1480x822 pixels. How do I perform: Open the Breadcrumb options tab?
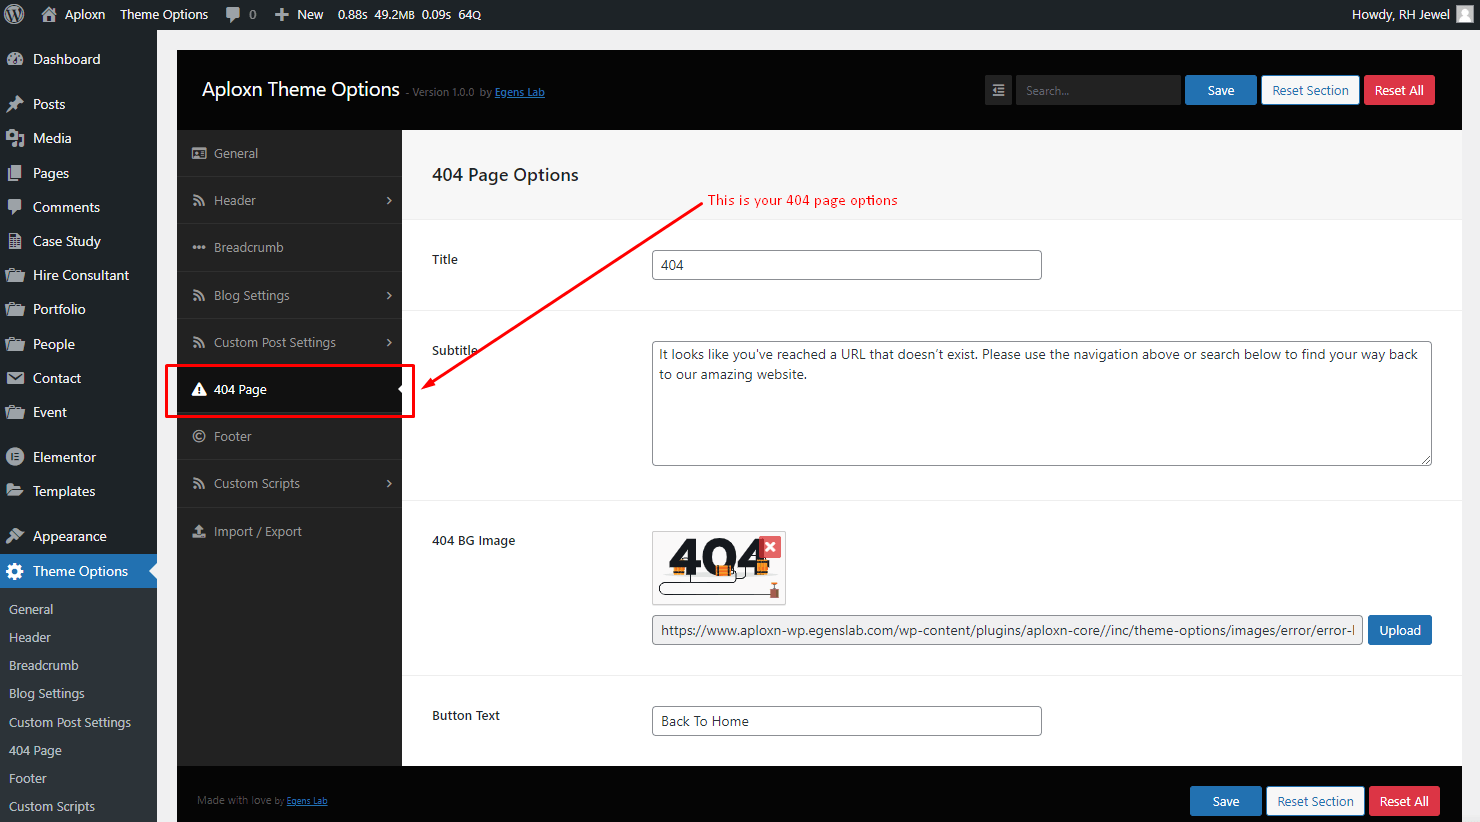click(x=289, y=247)
